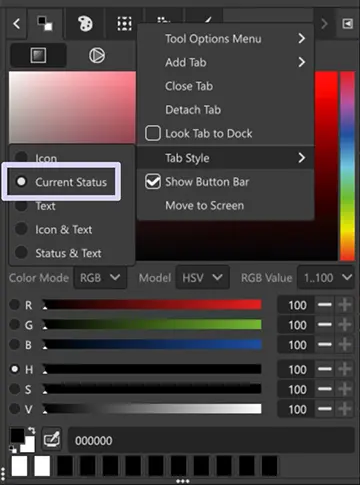
Task: Uncheck the Show Button Bar checkbox
Action: (153, 182)
